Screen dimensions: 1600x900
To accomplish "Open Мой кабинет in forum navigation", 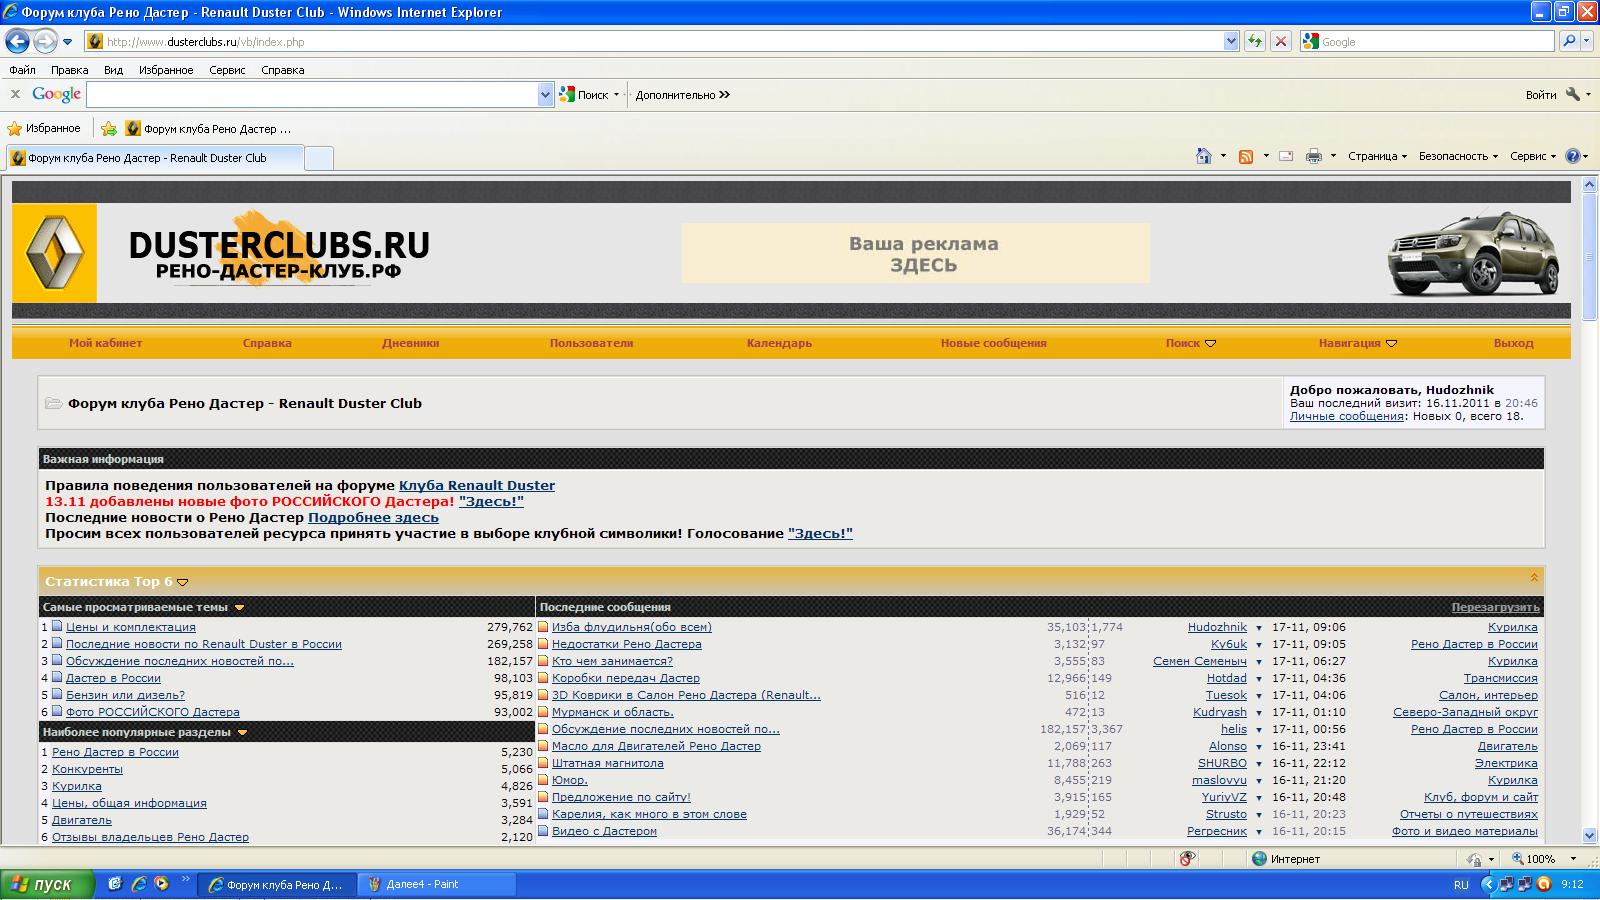I will [x=105, y=343].
